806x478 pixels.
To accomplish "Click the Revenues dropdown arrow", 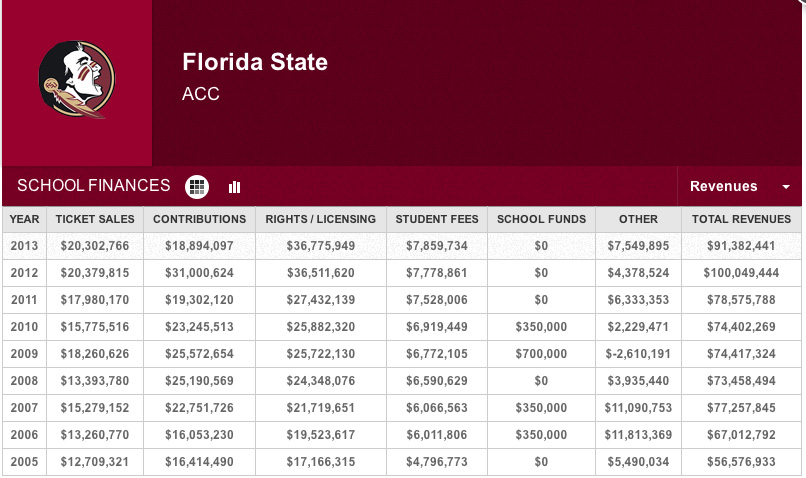I will click(x=786, y=187).
